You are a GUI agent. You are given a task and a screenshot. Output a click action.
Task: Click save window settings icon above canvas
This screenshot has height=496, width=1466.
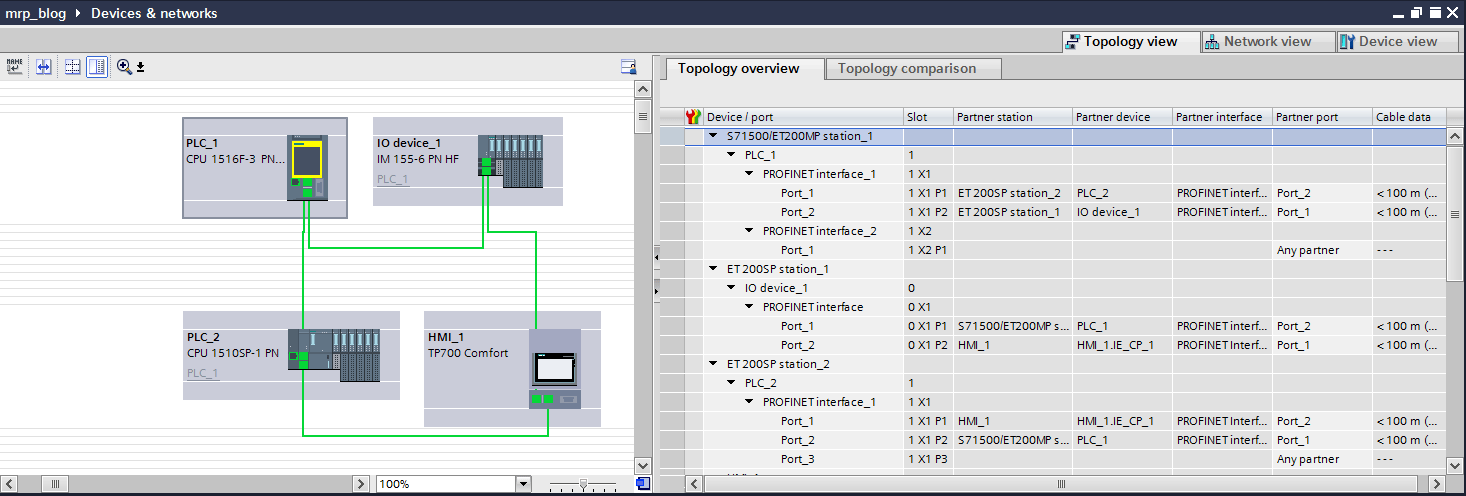[x=629, y=67]
